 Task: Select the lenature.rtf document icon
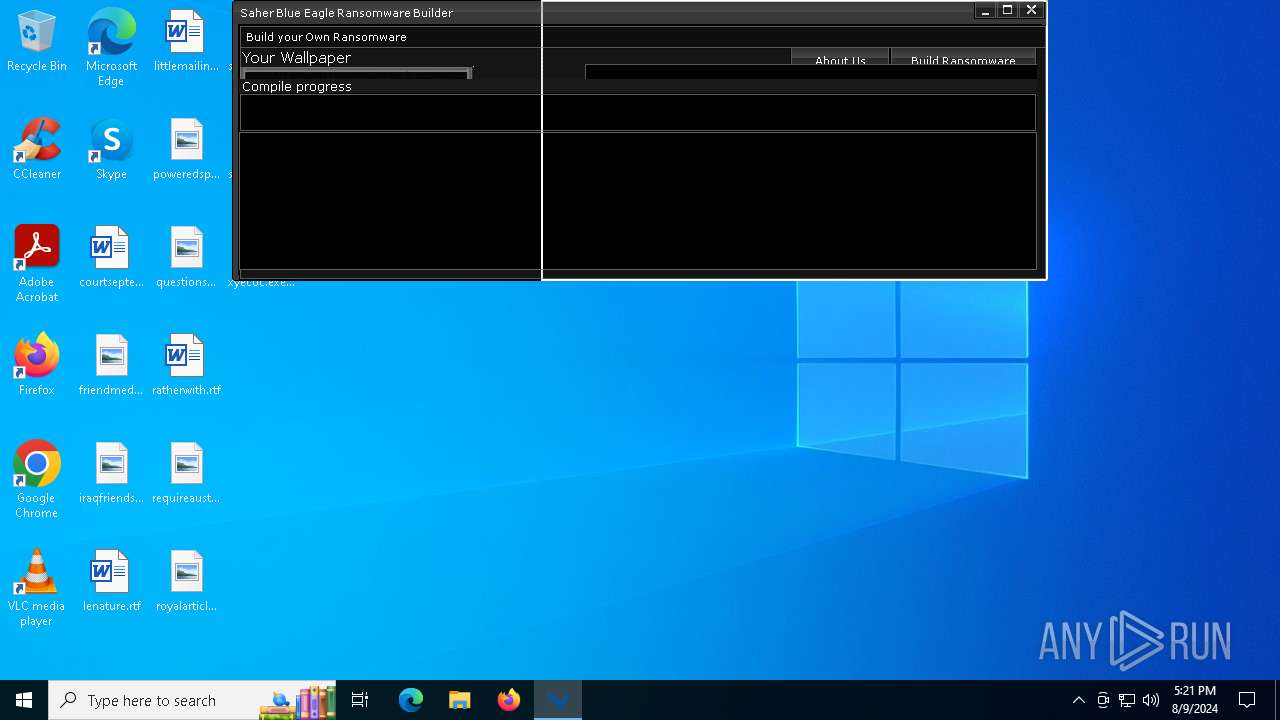click(111, 581)
